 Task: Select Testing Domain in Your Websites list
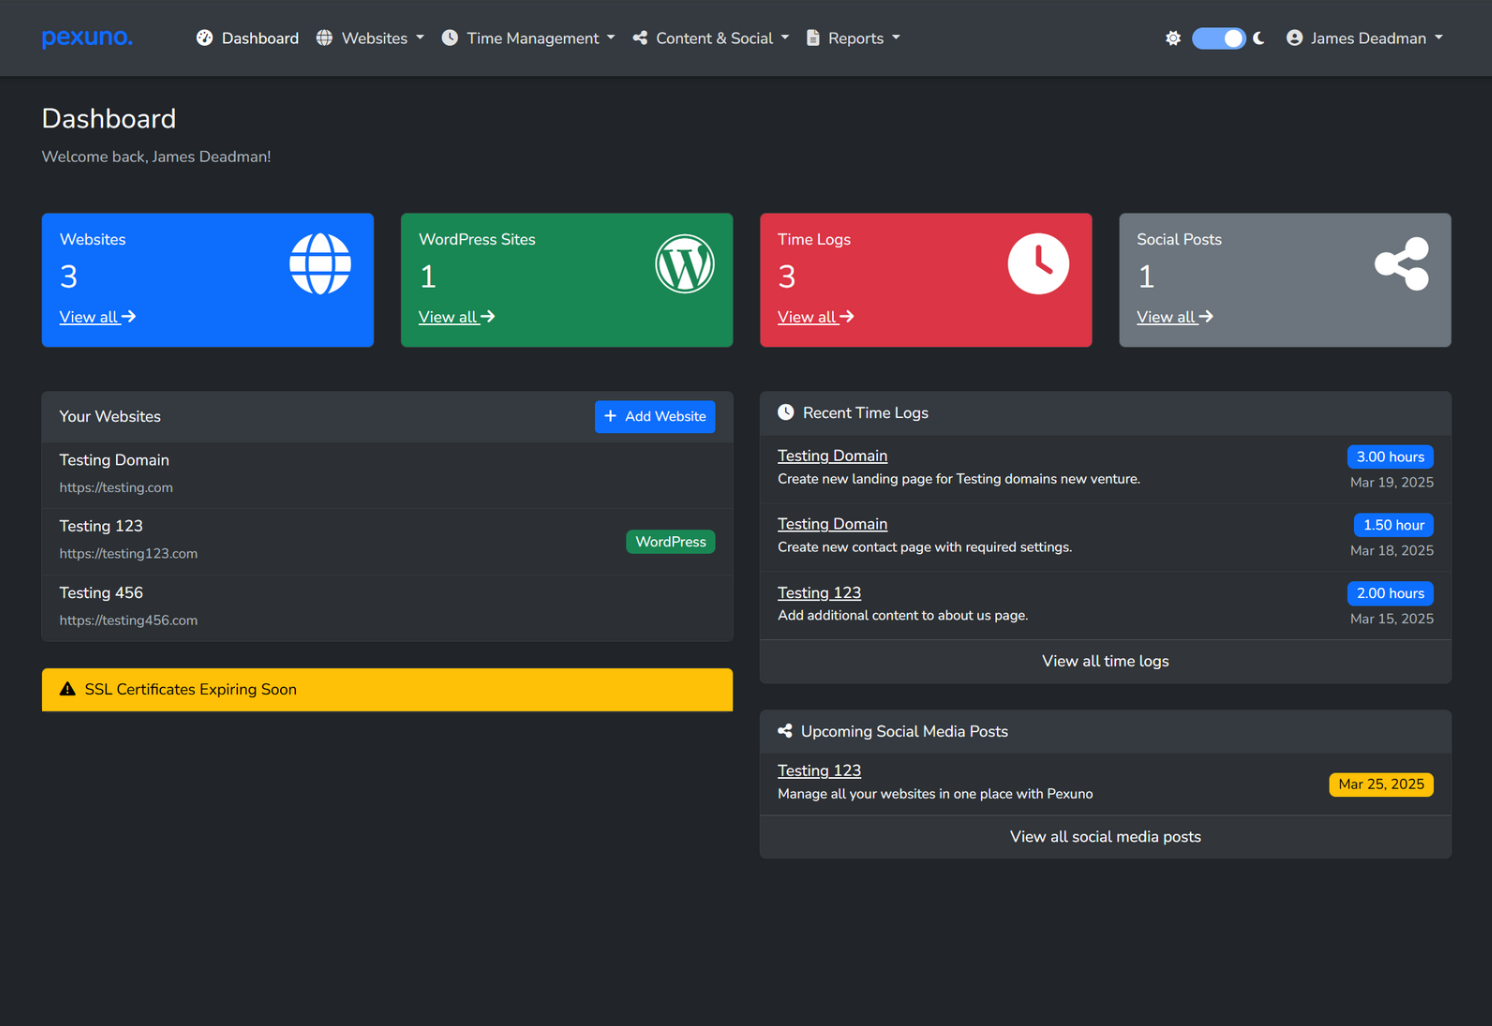point(387,475)
